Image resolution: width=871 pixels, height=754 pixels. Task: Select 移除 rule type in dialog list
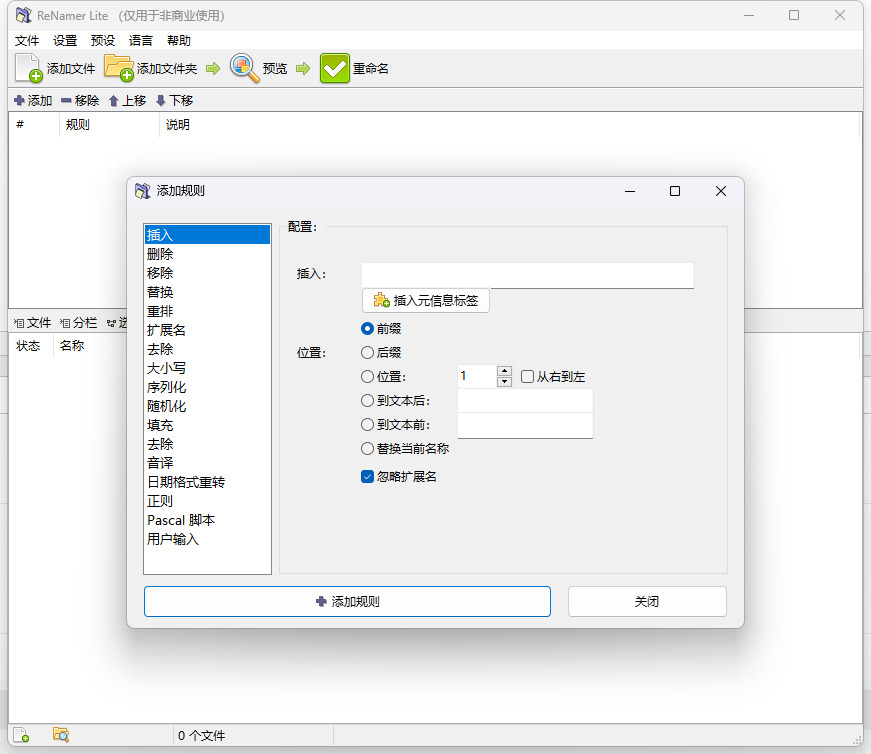point(207,273)
